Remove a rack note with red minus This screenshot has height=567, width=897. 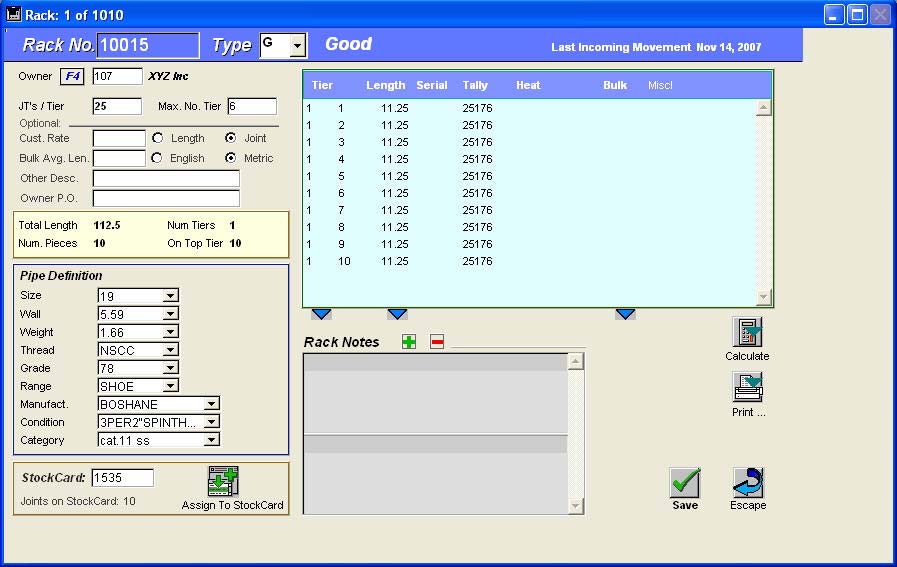[437, 342]
